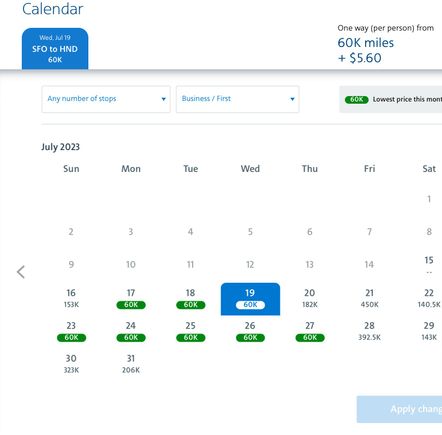This screenshot has height=435, width=442.
Task: Choose July 23 with 60K badge
Action: tap(71, 332)
